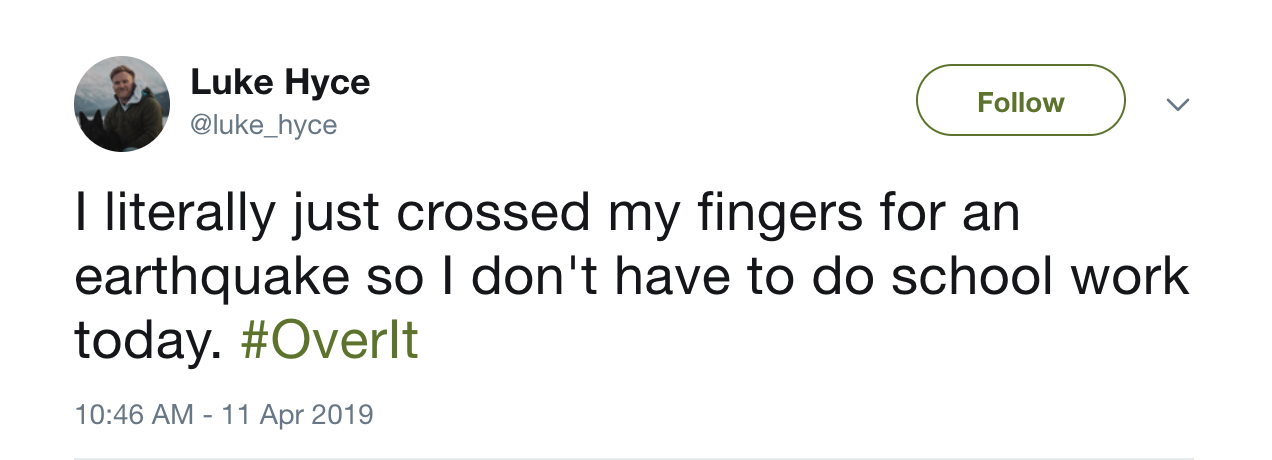Click the word "today." before the hashtag
Viewport: 1272px width, 460px height.
(x=146, y=341)
